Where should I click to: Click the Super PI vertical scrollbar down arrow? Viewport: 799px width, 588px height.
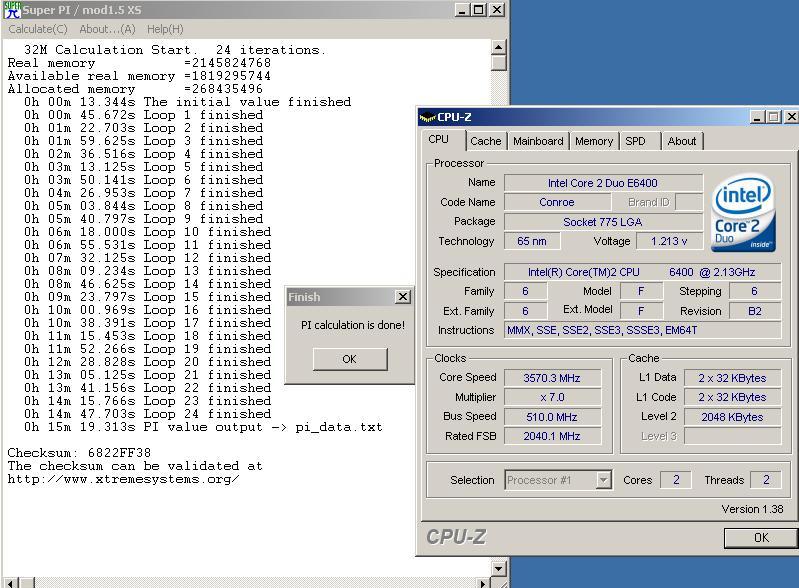pyautogui.click(x=498, y=569)
